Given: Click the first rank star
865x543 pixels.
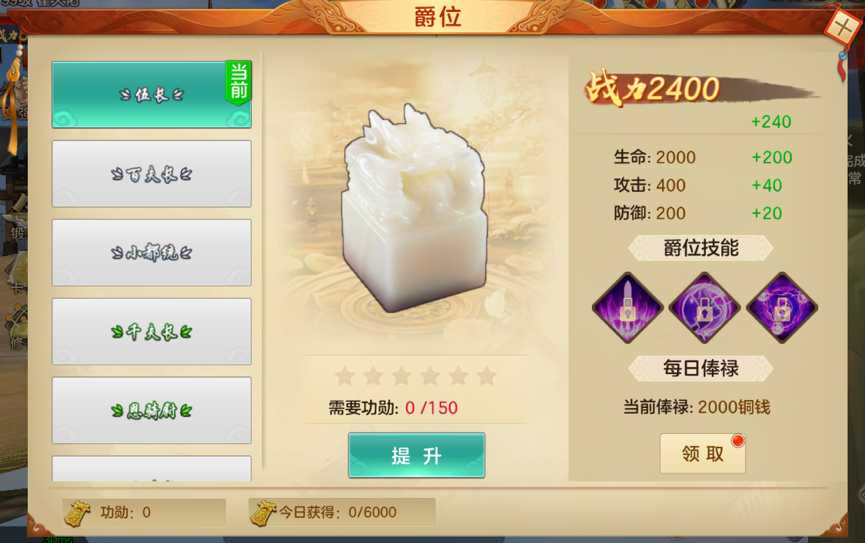Looking at the screenshot, I should pos(345,376).
